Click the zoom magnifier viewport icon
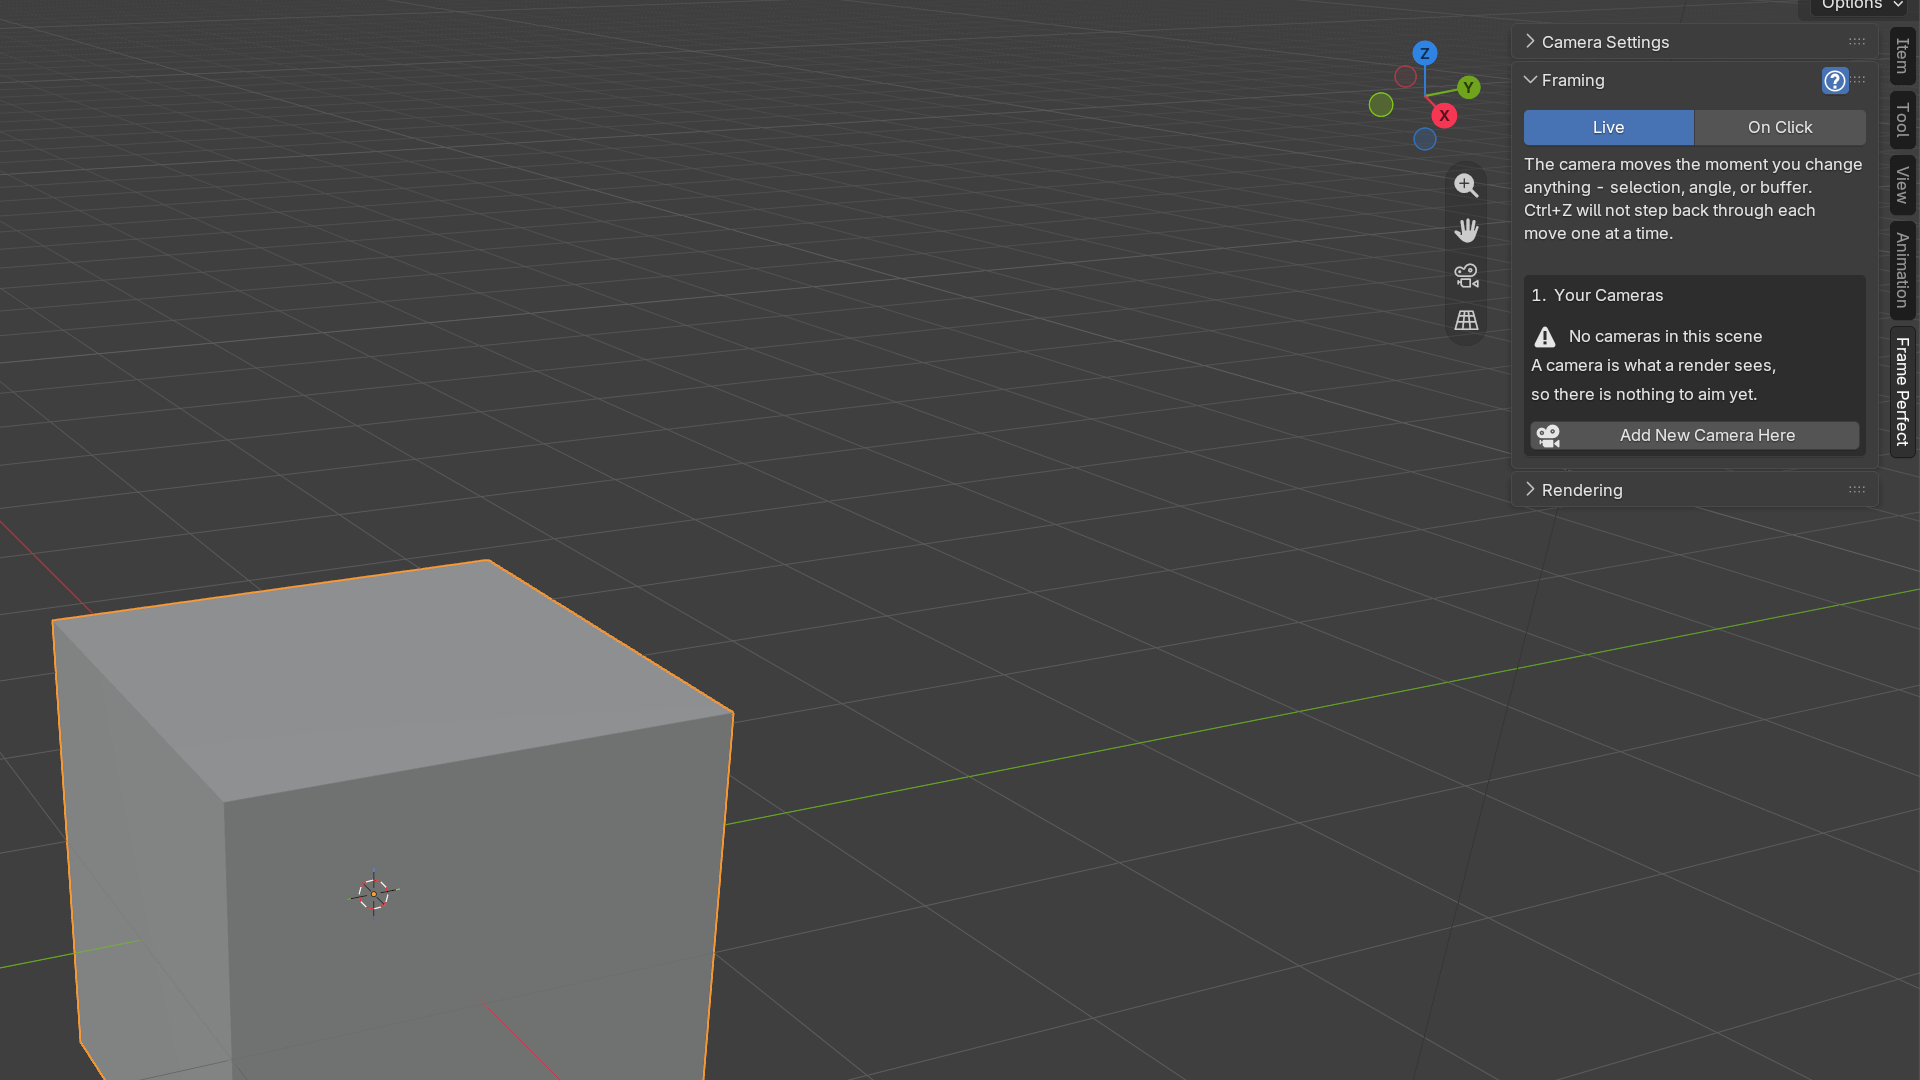 tap(1466, 185)
